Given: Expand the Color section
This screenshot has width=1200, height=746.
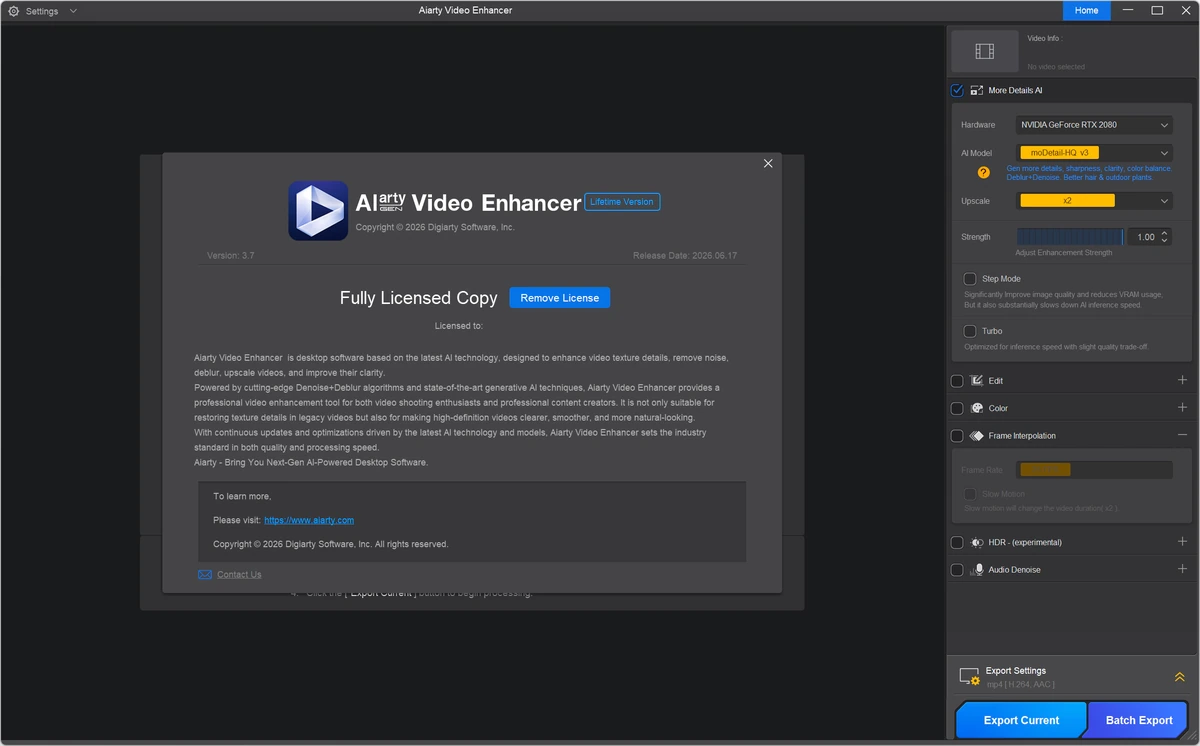Looking at the screenshot, I should pyautogui.click(x=1182, y=408).
